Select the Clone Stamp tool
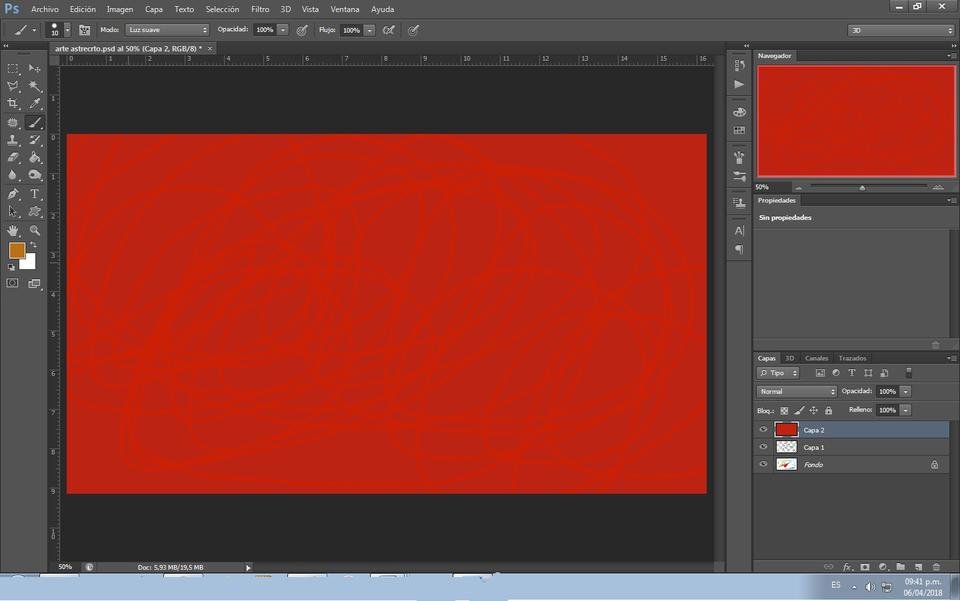960x601 pixels. tap(12, 140)
